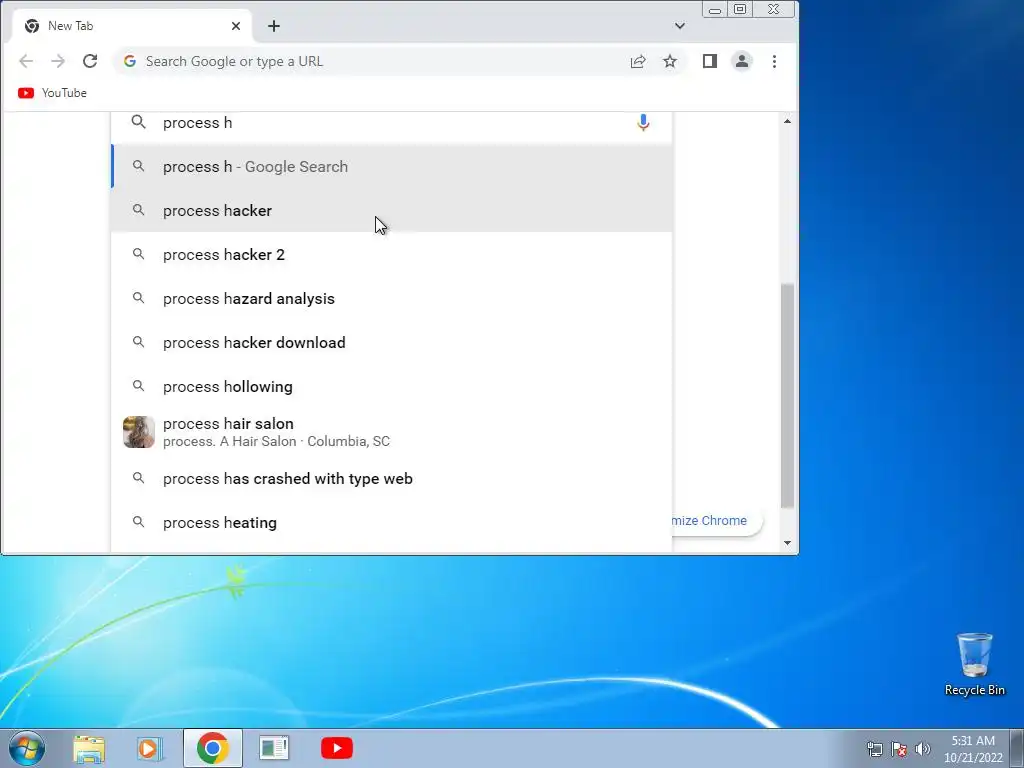Launch Windows Media Player from the taskbar

[x=150, y=748]
